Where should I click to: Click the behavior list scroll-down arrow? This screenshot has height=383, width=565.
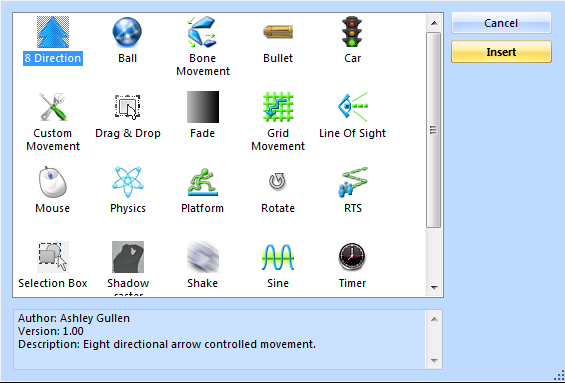click(434, 288)
